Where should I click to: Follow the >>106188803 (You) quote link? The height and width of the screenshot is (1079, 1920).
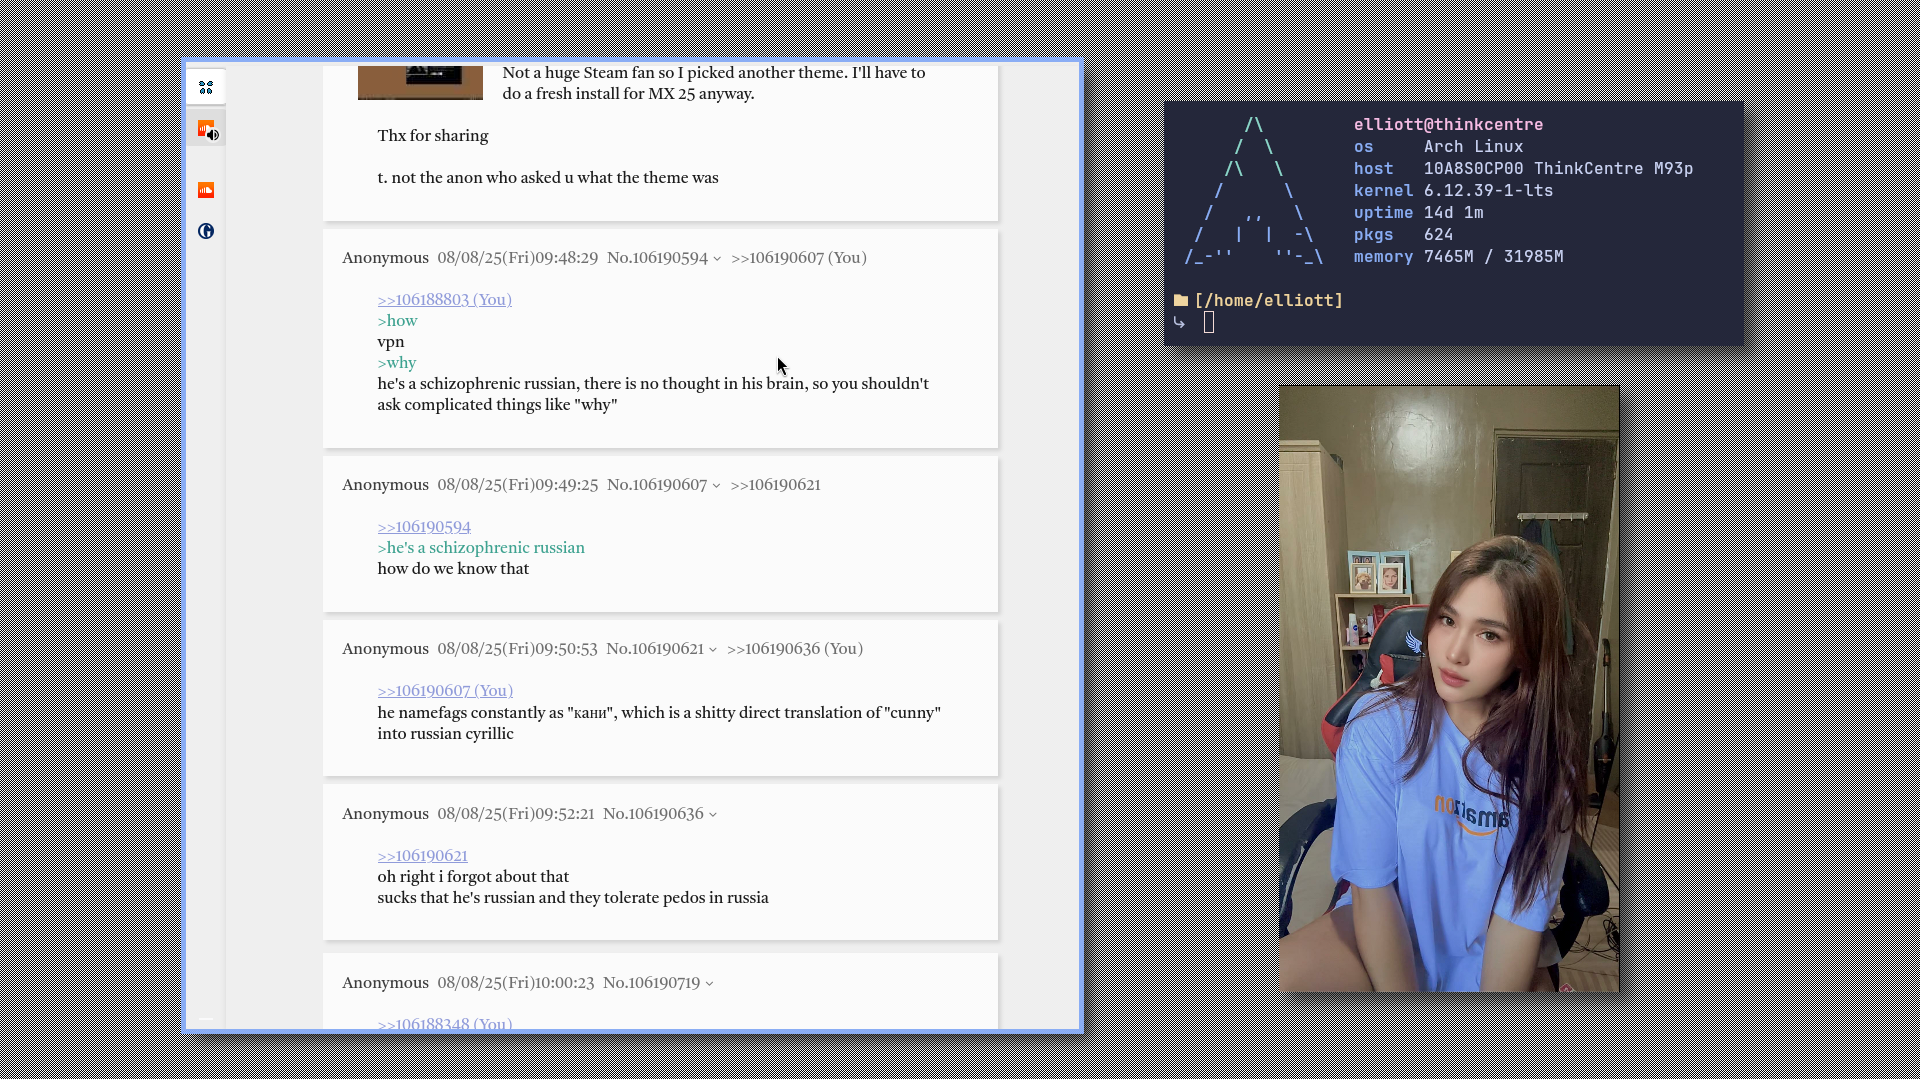coord(444,300)
